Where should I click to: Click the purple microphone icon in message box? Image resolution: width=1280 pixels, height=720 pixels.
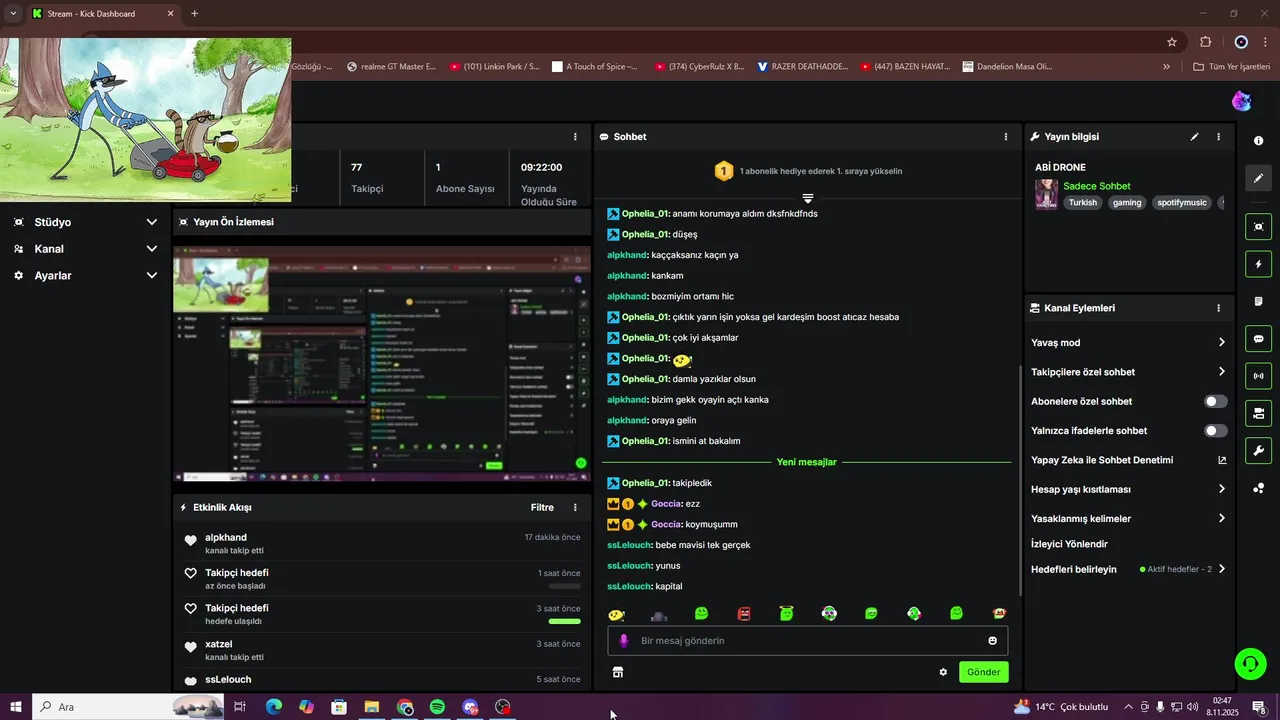click(623, 641)
